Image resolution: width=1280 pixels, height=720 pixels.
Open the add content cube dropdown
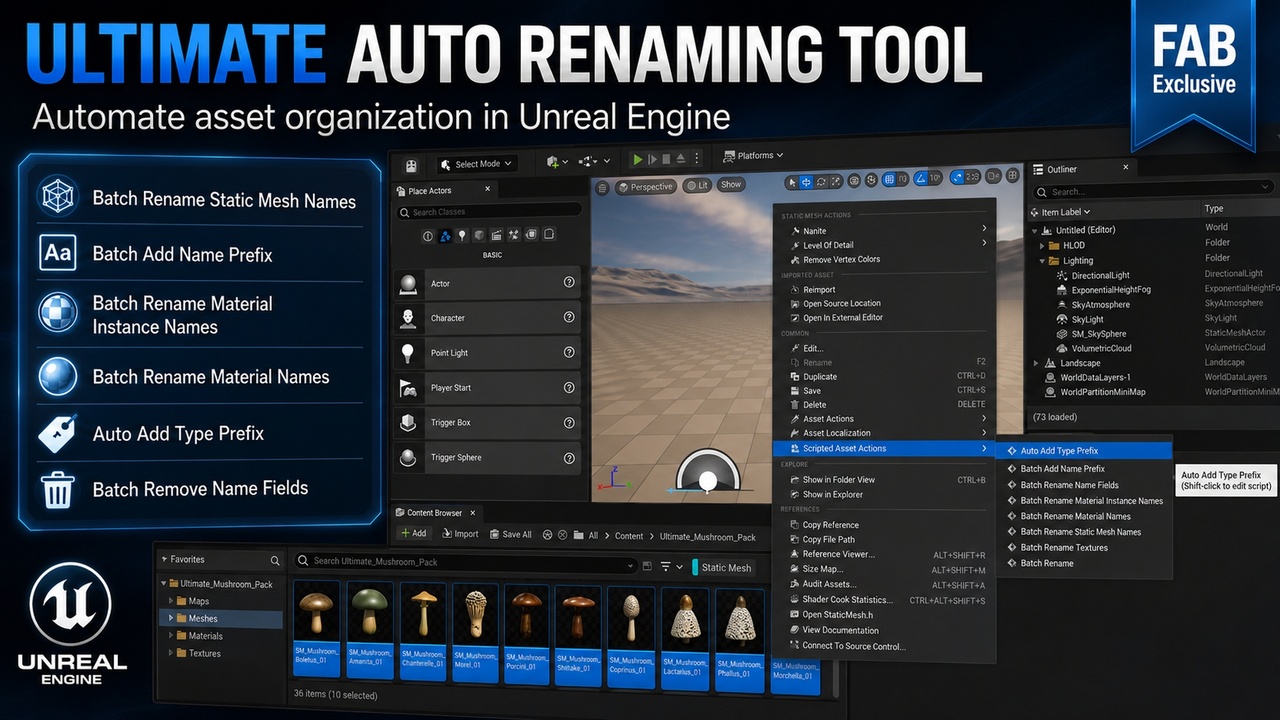tap(557, 161)
